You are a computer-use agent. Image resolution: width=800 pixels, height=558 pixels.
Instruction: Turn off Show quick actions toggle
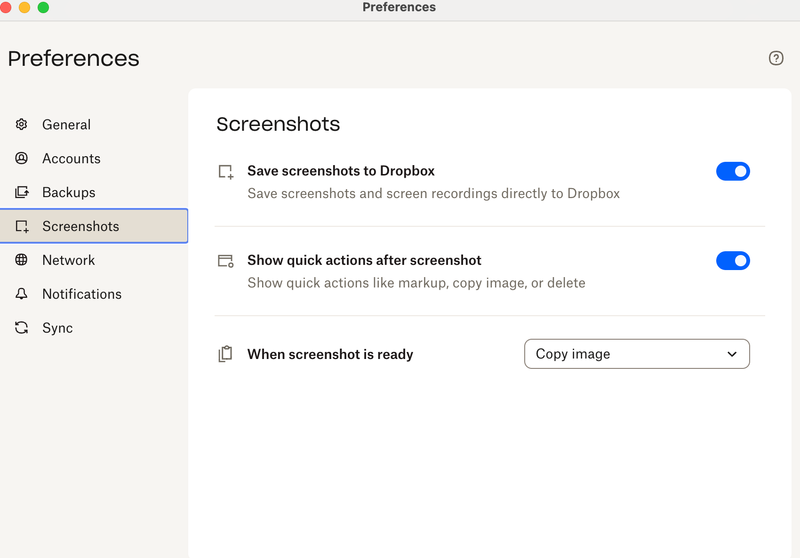click(732, 261)
